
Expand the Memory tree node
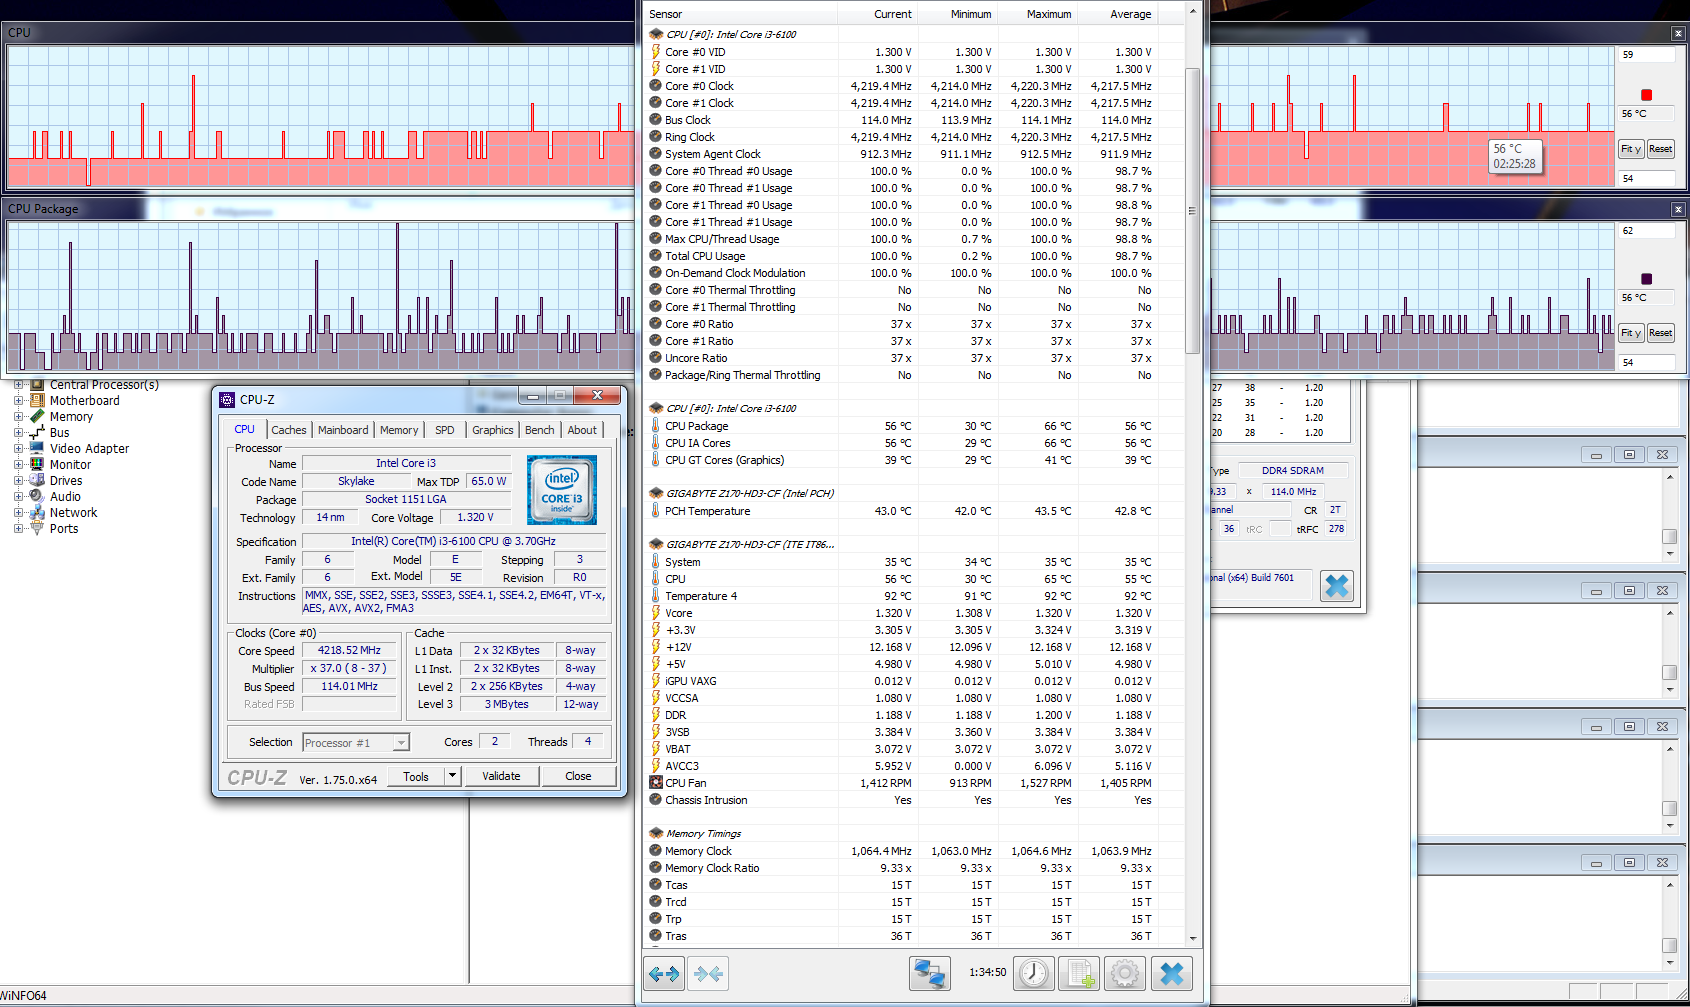pos(18,417)
